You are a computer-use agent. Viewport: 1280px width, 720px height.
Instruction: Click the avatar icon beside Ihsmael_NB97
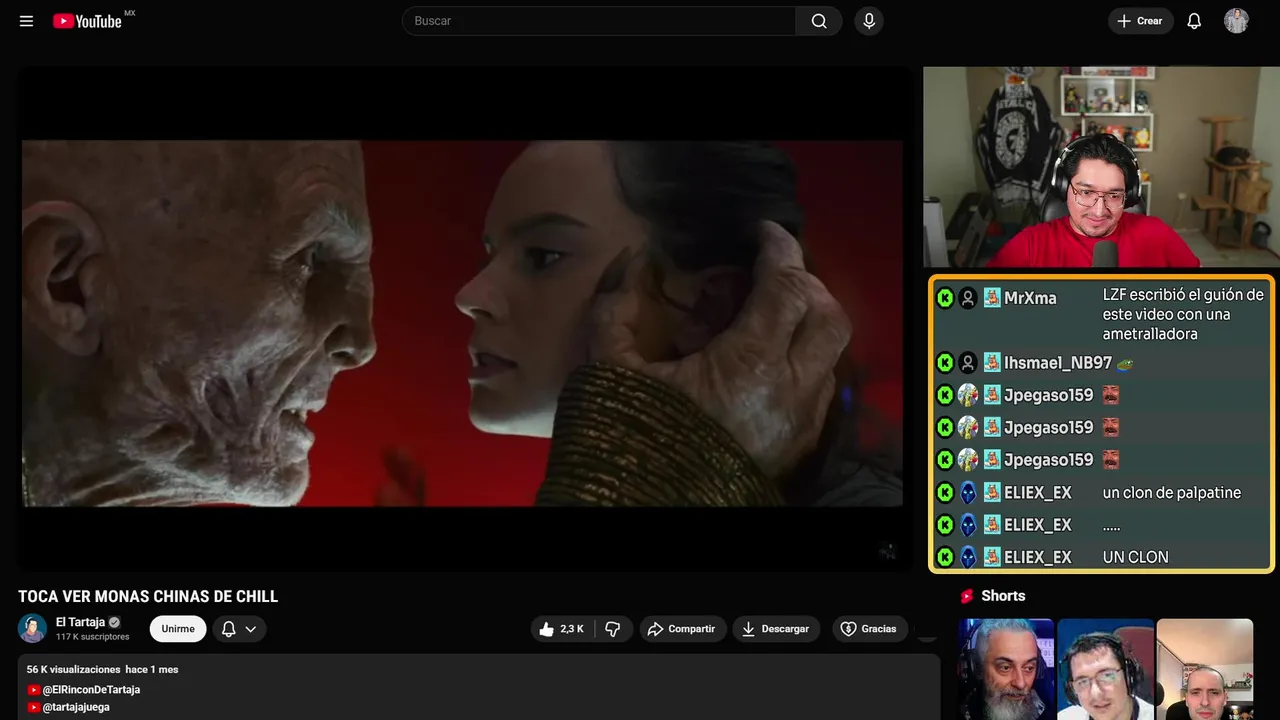(x=968, y=363)
